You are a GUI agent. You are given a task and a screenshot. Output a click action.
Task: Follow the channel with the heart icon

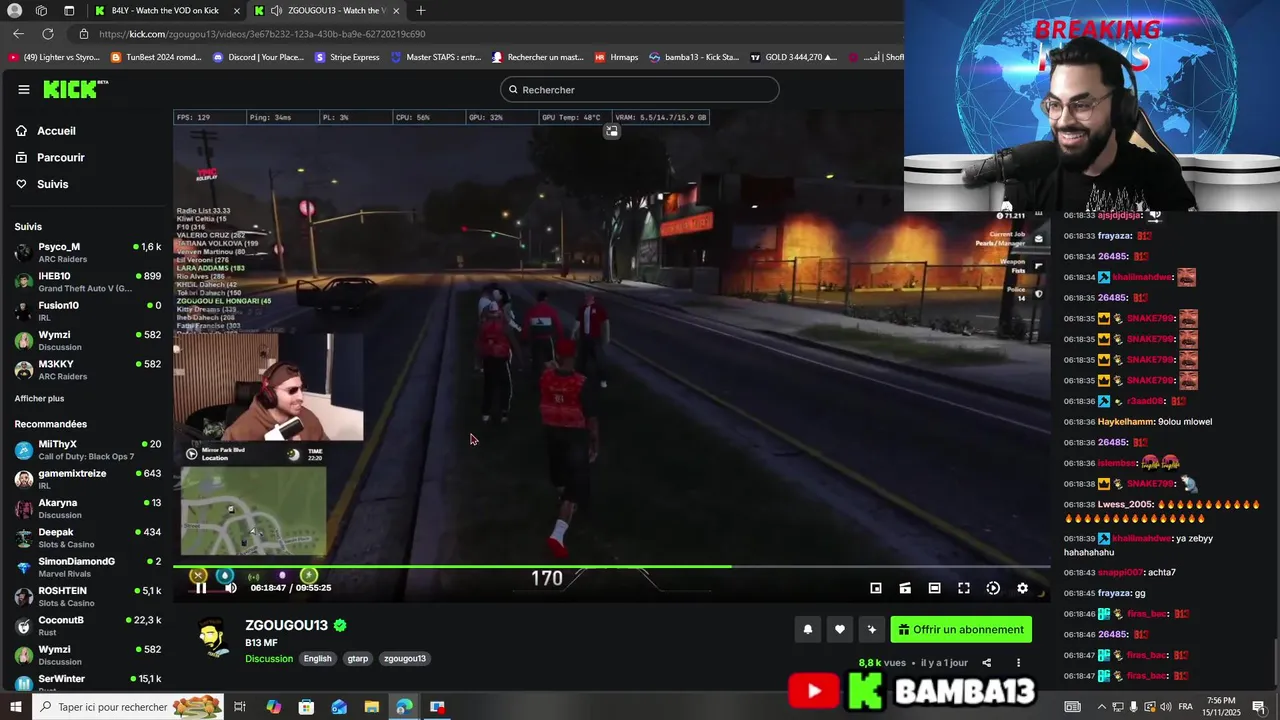coord(840,629)
